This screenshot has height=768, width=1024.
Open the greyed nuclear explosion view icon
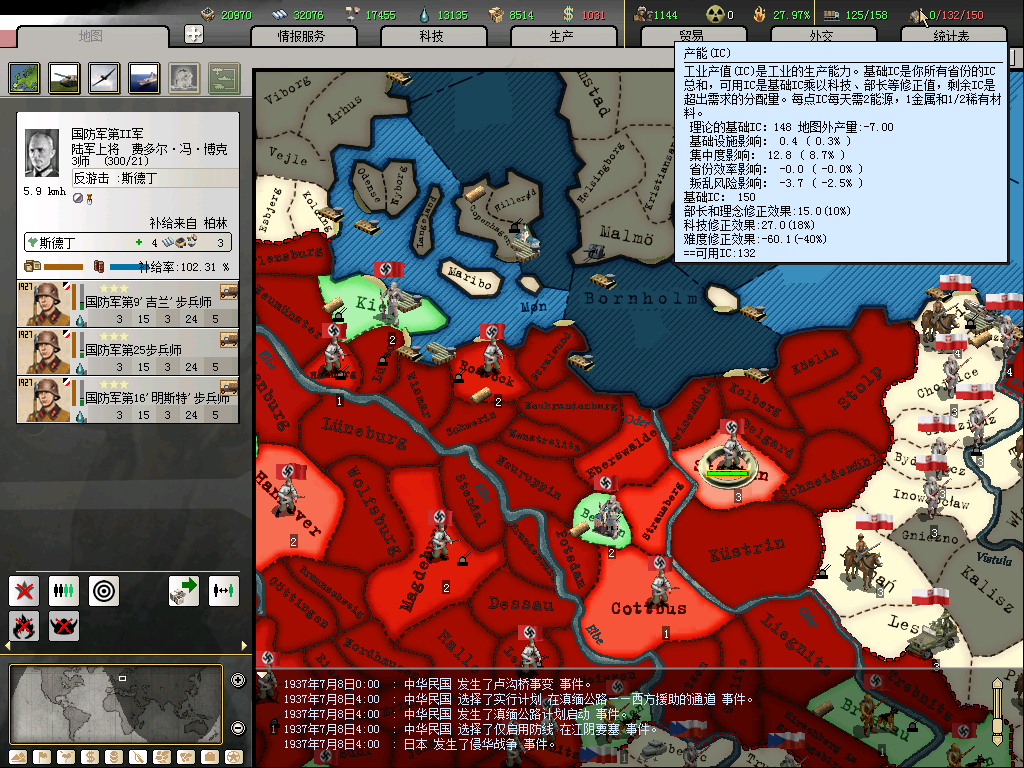pos(184,78)
